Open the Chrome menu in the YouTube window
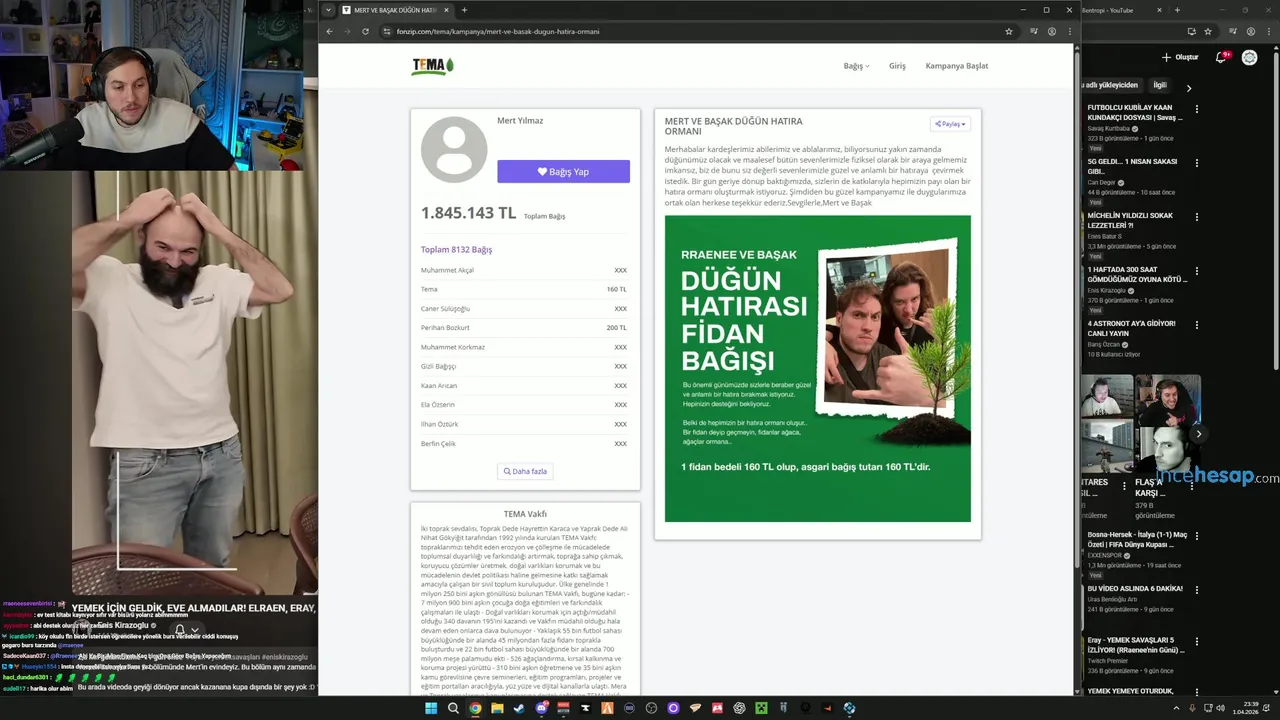Screen dimensions: 1280x720 tap(1270, 31)
